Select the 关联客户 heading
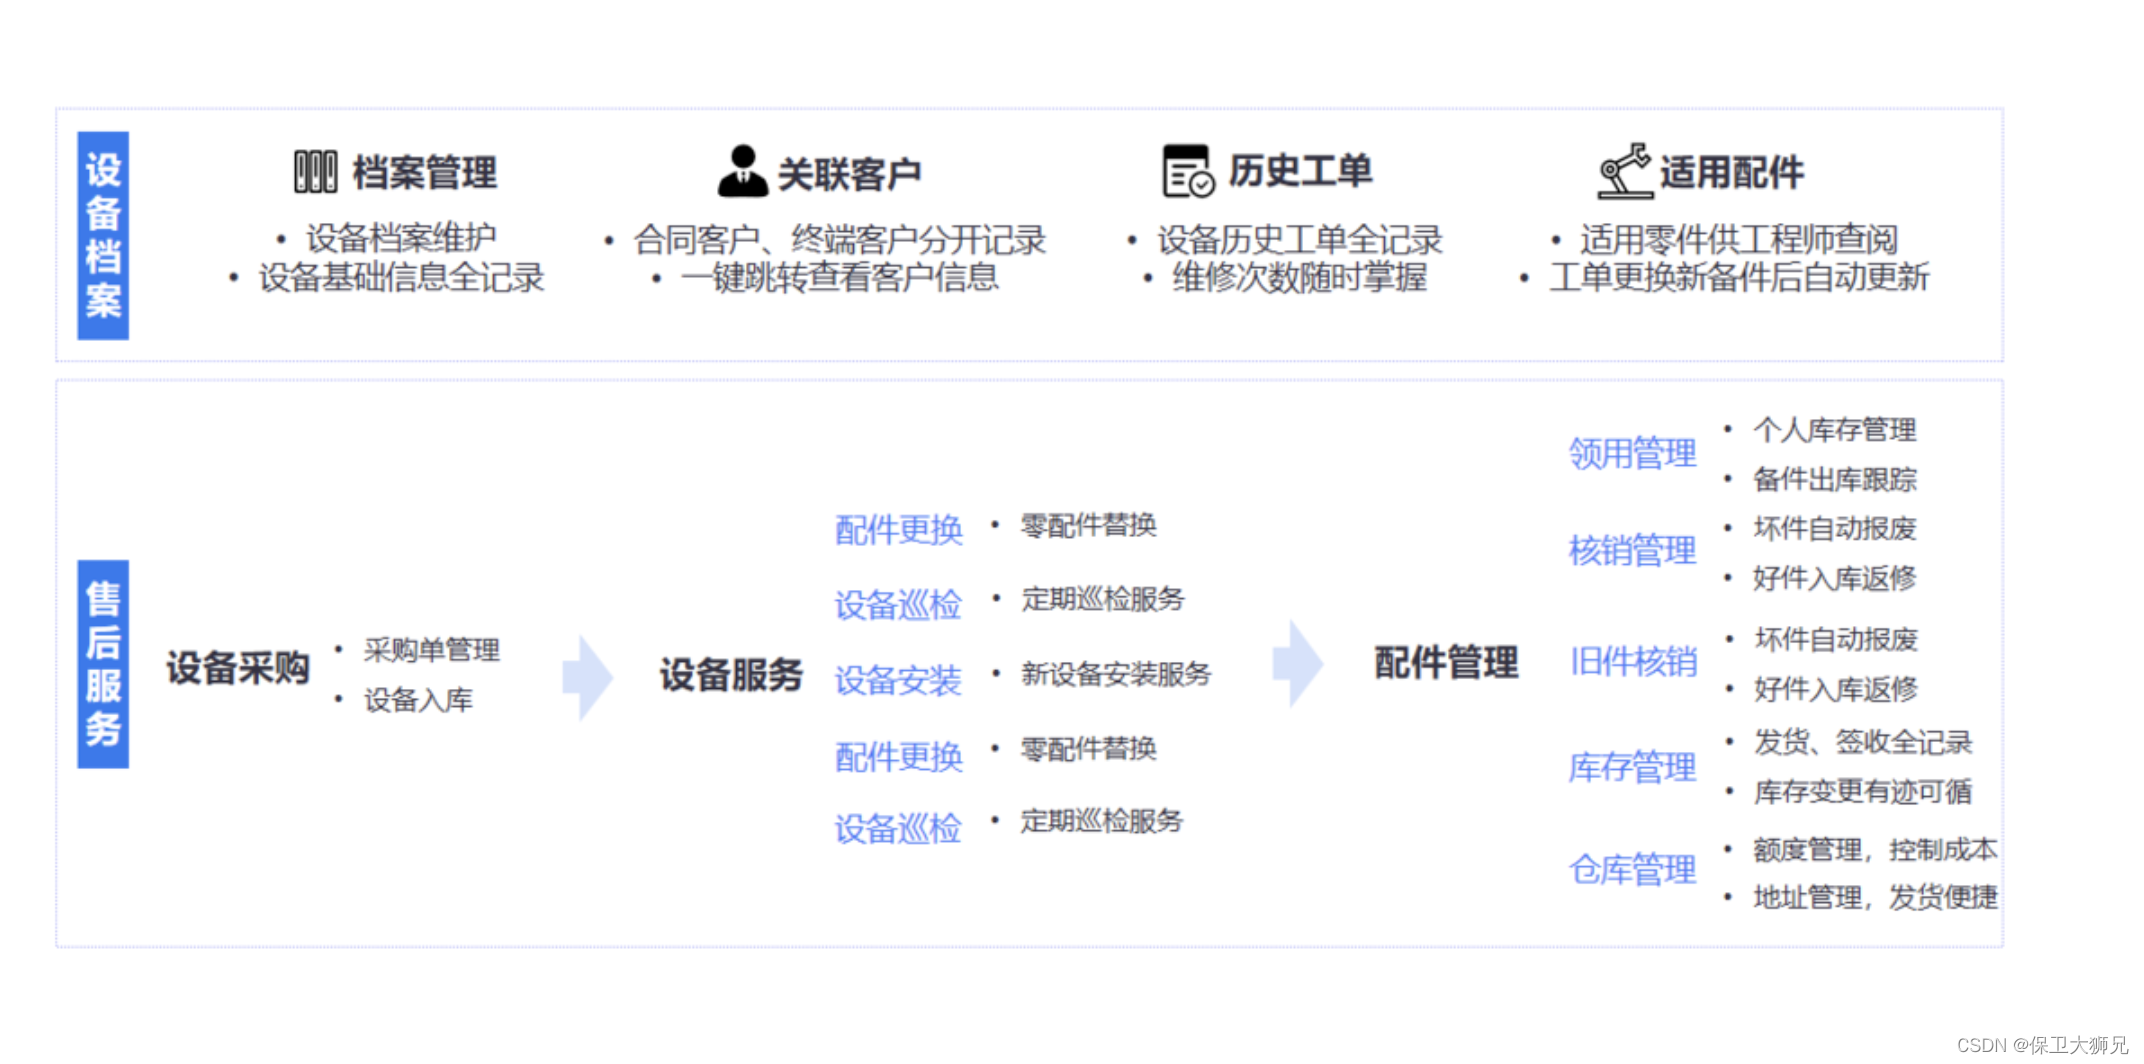The image size is (2144, 1064). coord(849,174)
